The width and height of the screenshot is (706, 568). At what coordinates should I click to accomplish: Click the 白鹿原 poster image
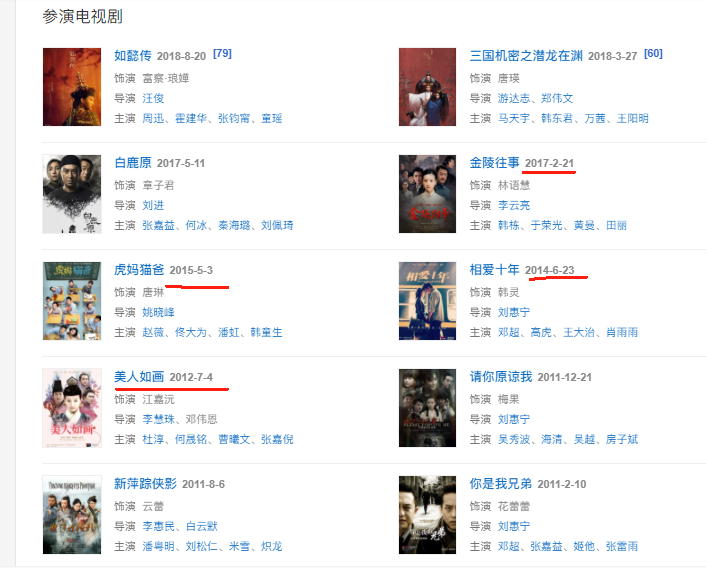tap(72, 194)
